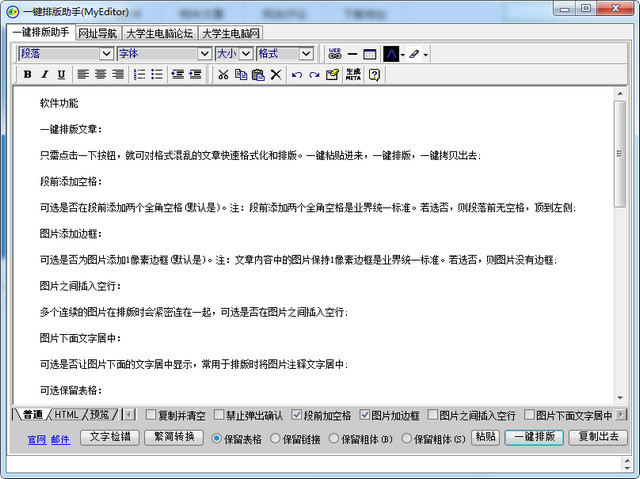
Task: Align text to the left
Action: click(x=83, y=74)
